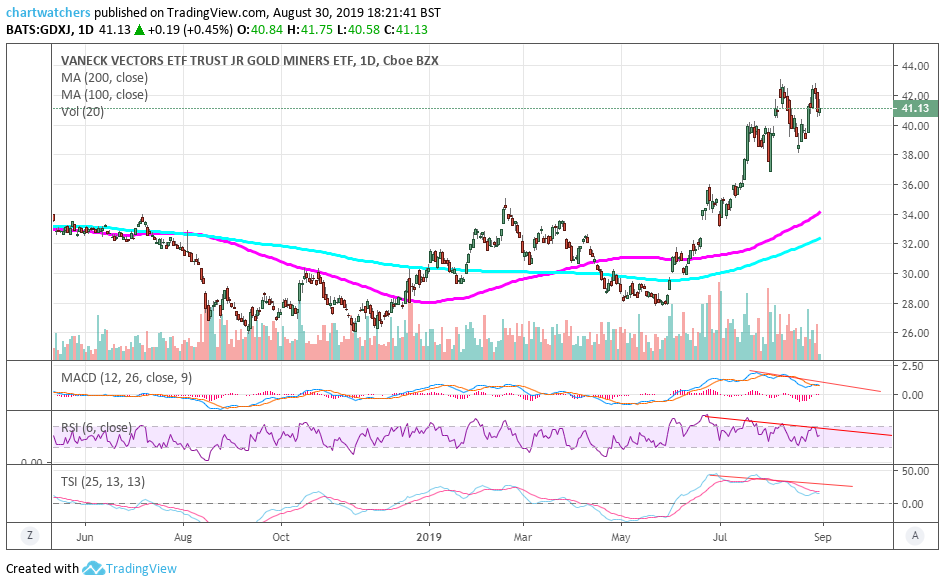Click the 2019 time axis label
Screen dimensions: 945x586
[430, 537]
